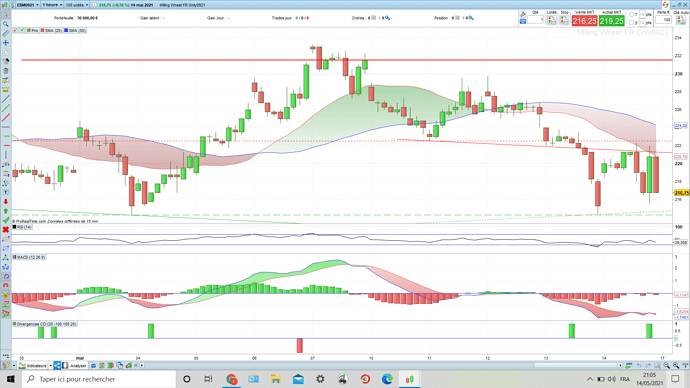Click the red X delete tool
This screenshot has width=690, height=388.
(6, 230)
